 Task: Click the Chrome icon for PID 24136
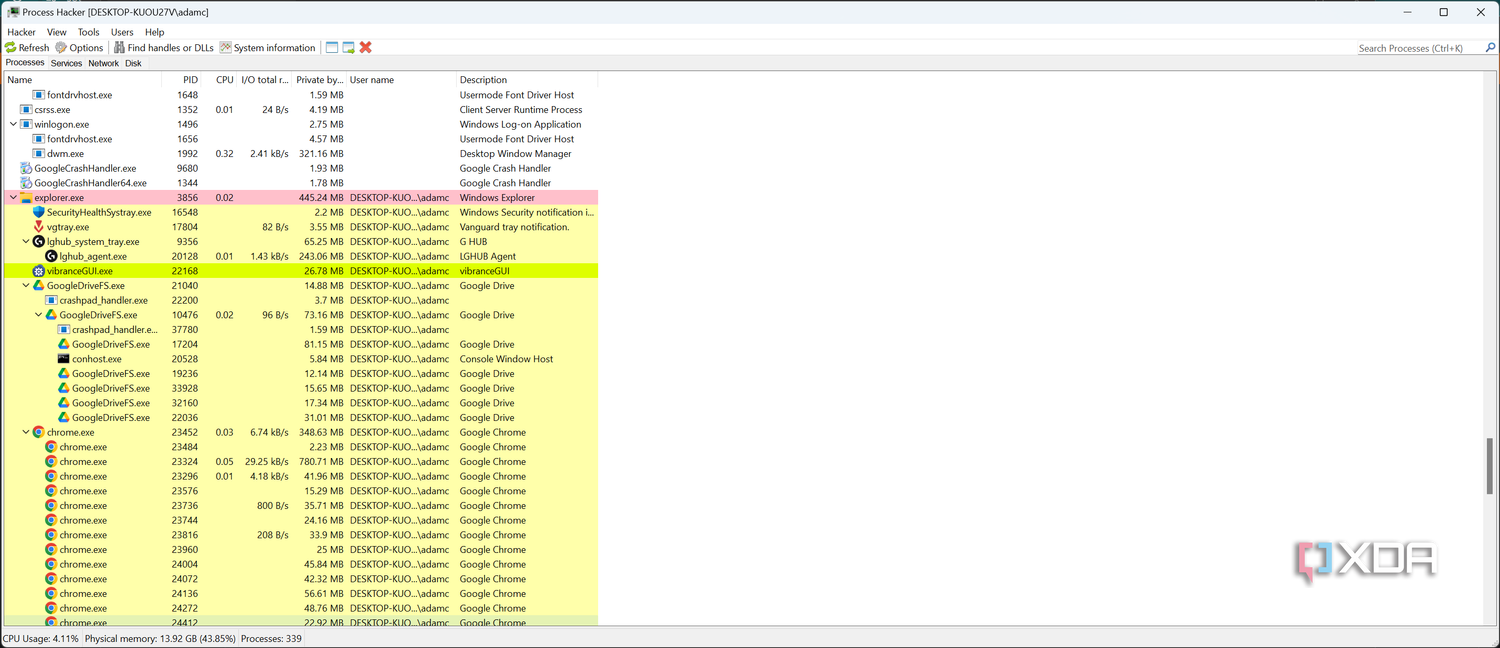pyautogui.click(x=51, y=593)
